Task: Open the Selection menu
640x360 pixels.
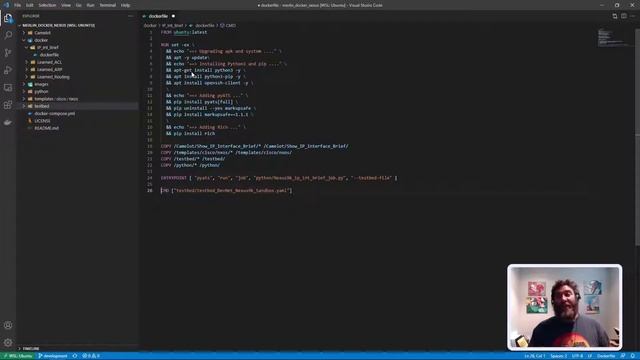Action: tap(47, 5)
